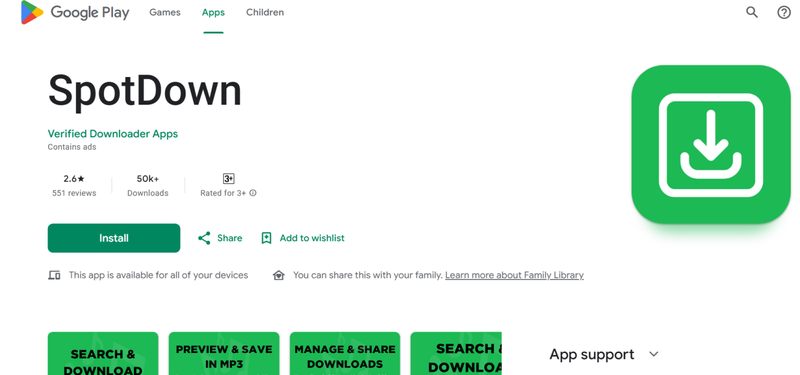Open the Preview & Save in MP3 screenshot

coord(224,354)
